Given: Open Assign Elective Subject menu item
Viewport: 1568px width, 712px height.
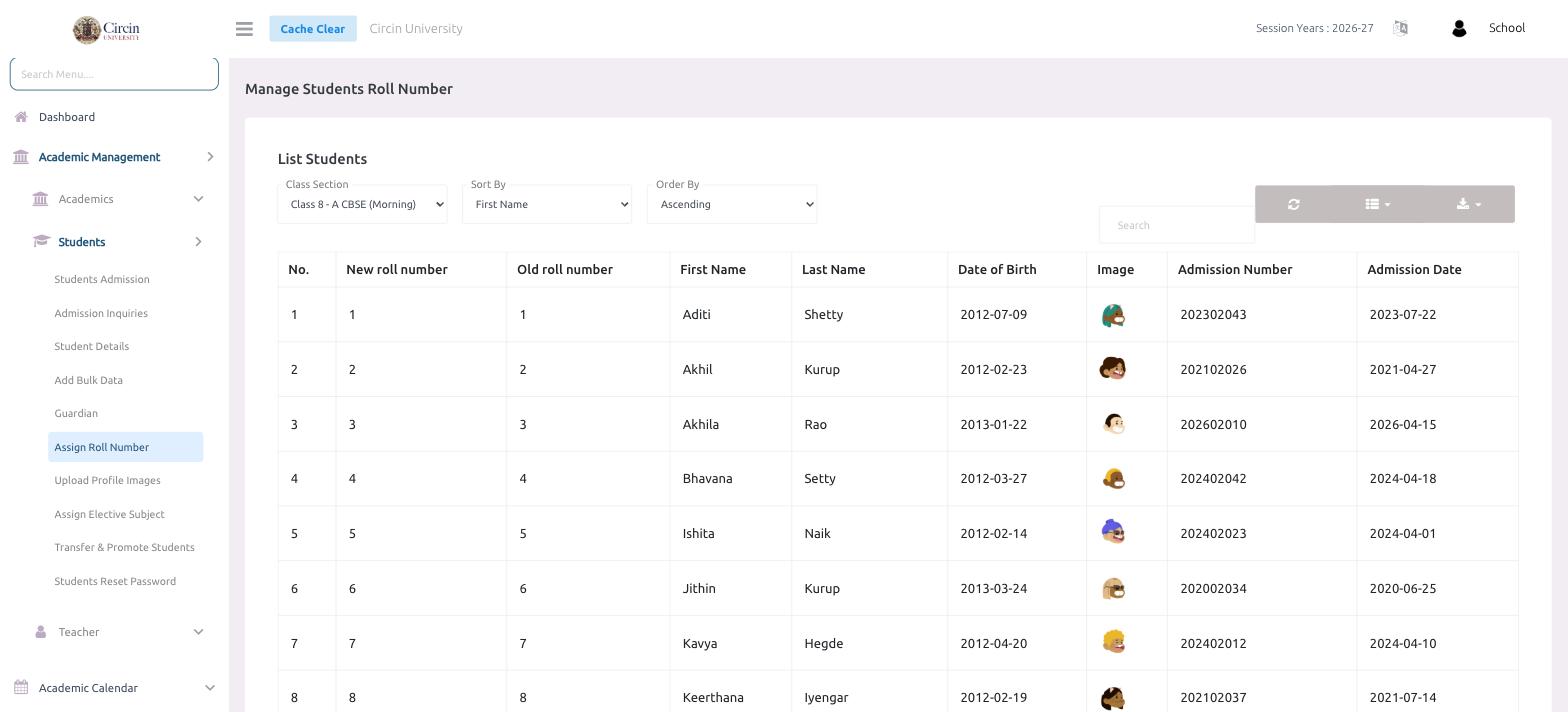Looking at the screenshot, I should [110, 514].
